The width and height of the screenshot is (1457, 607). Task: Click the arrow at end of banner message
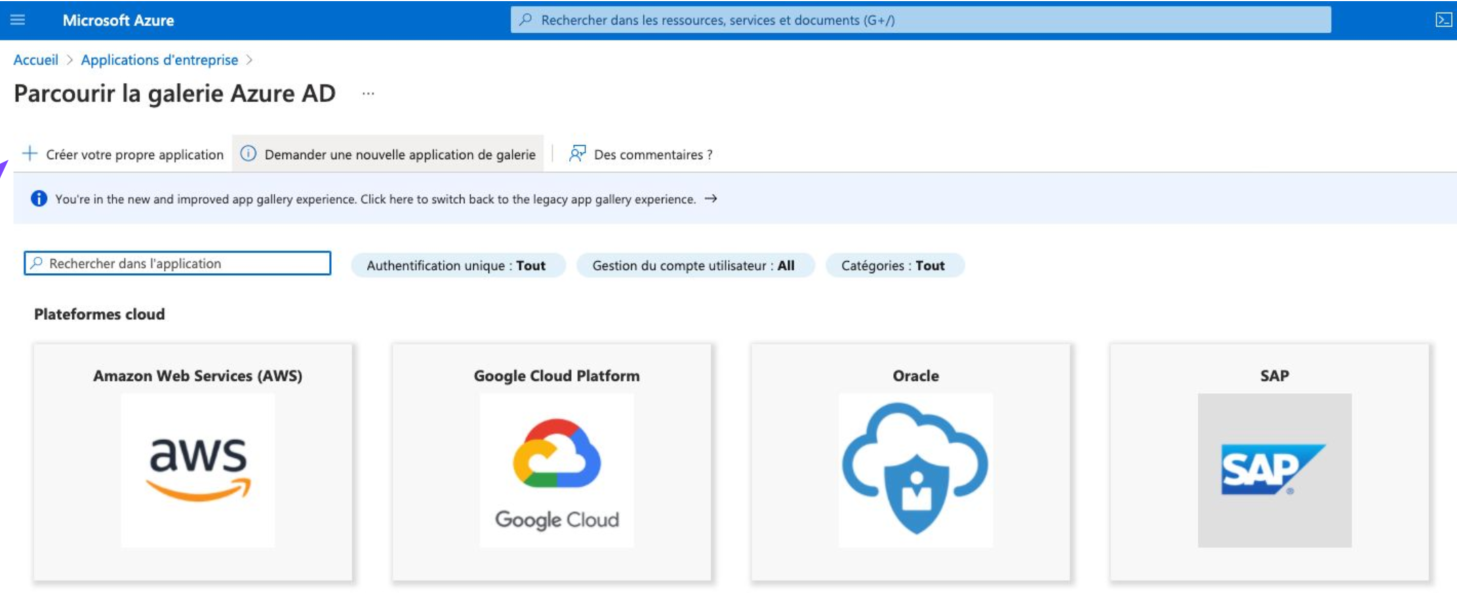coord(710,199)
